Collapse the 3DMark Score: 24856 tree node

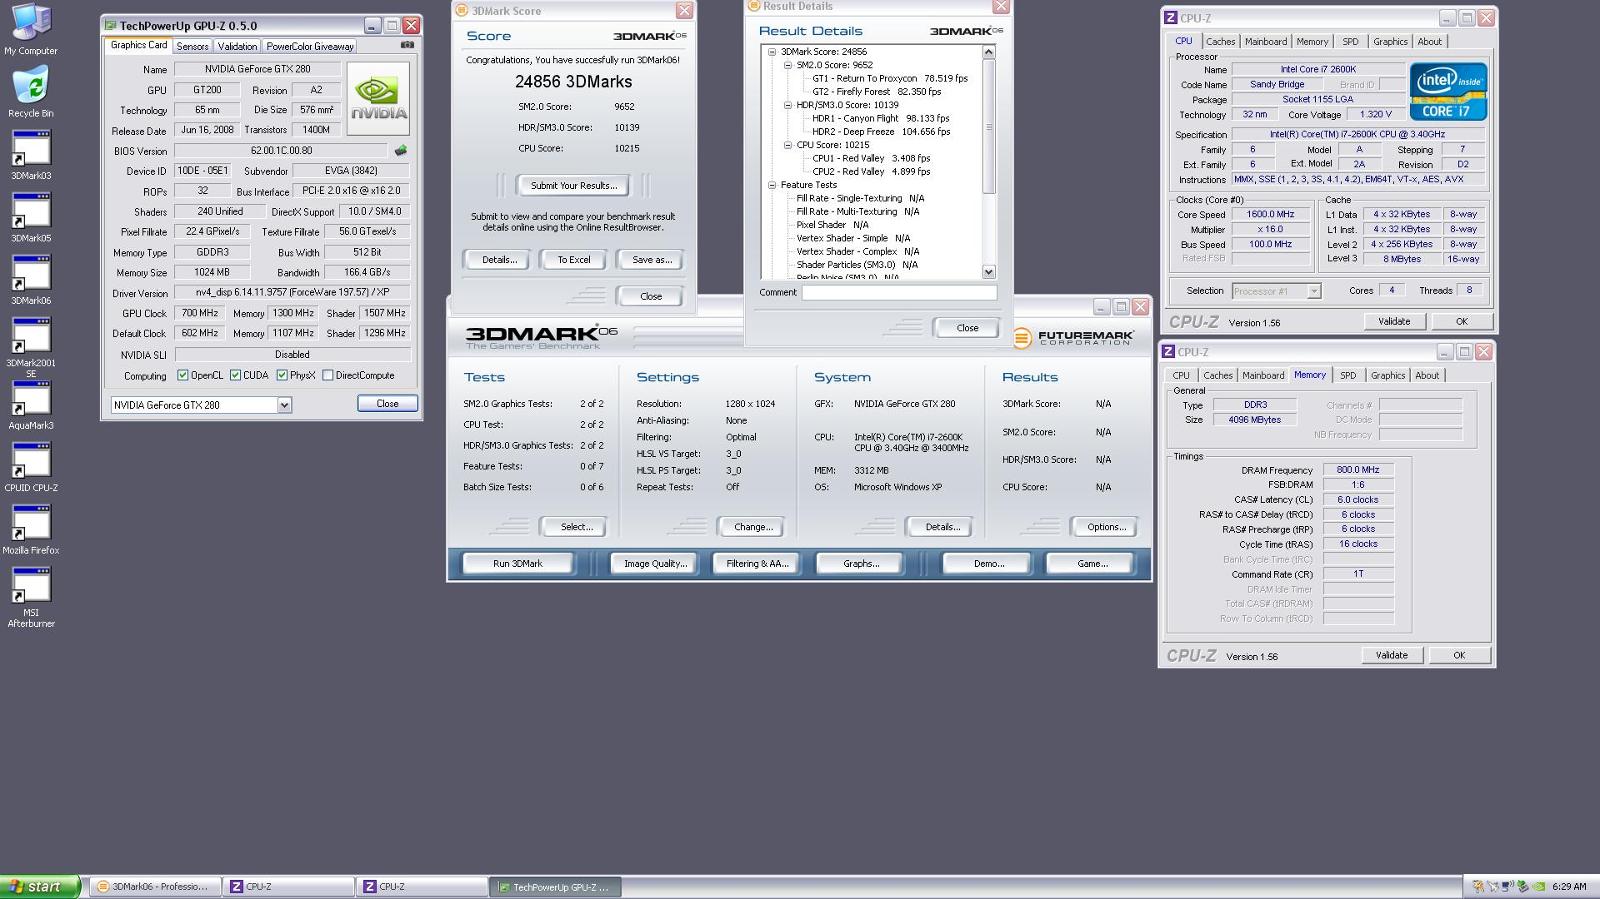click(772, 52)
